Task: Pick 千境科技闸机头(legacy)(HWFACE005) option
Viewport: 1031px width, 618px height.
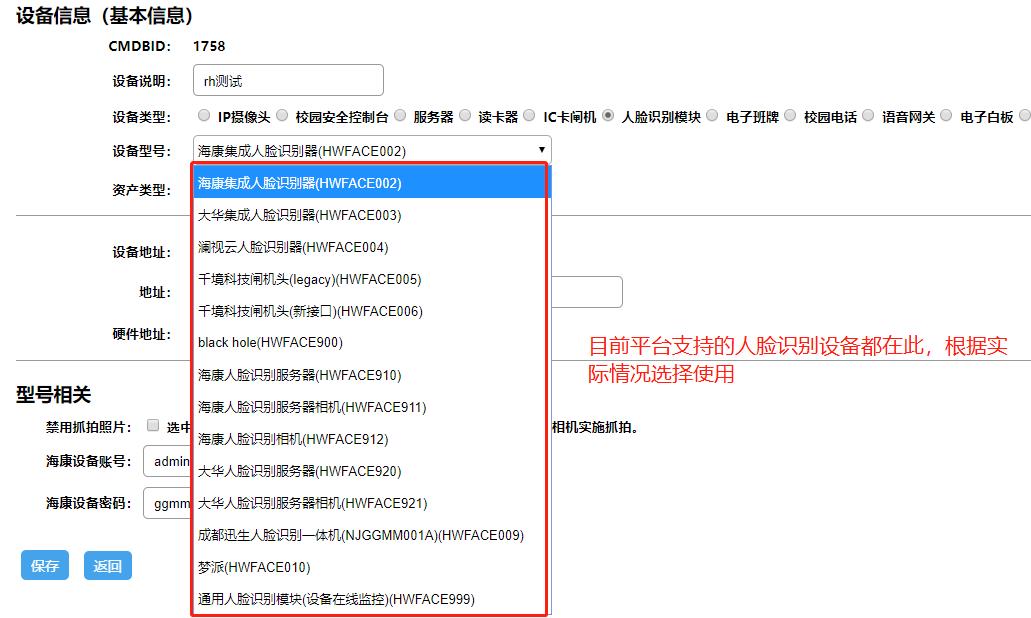Action: pyautogui.click(x=309, y=279)
